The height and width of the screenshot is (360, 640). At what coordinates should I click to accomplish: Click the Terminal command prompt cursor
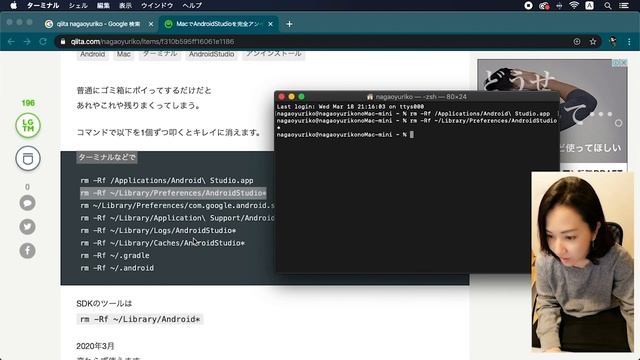click(411, 134)
